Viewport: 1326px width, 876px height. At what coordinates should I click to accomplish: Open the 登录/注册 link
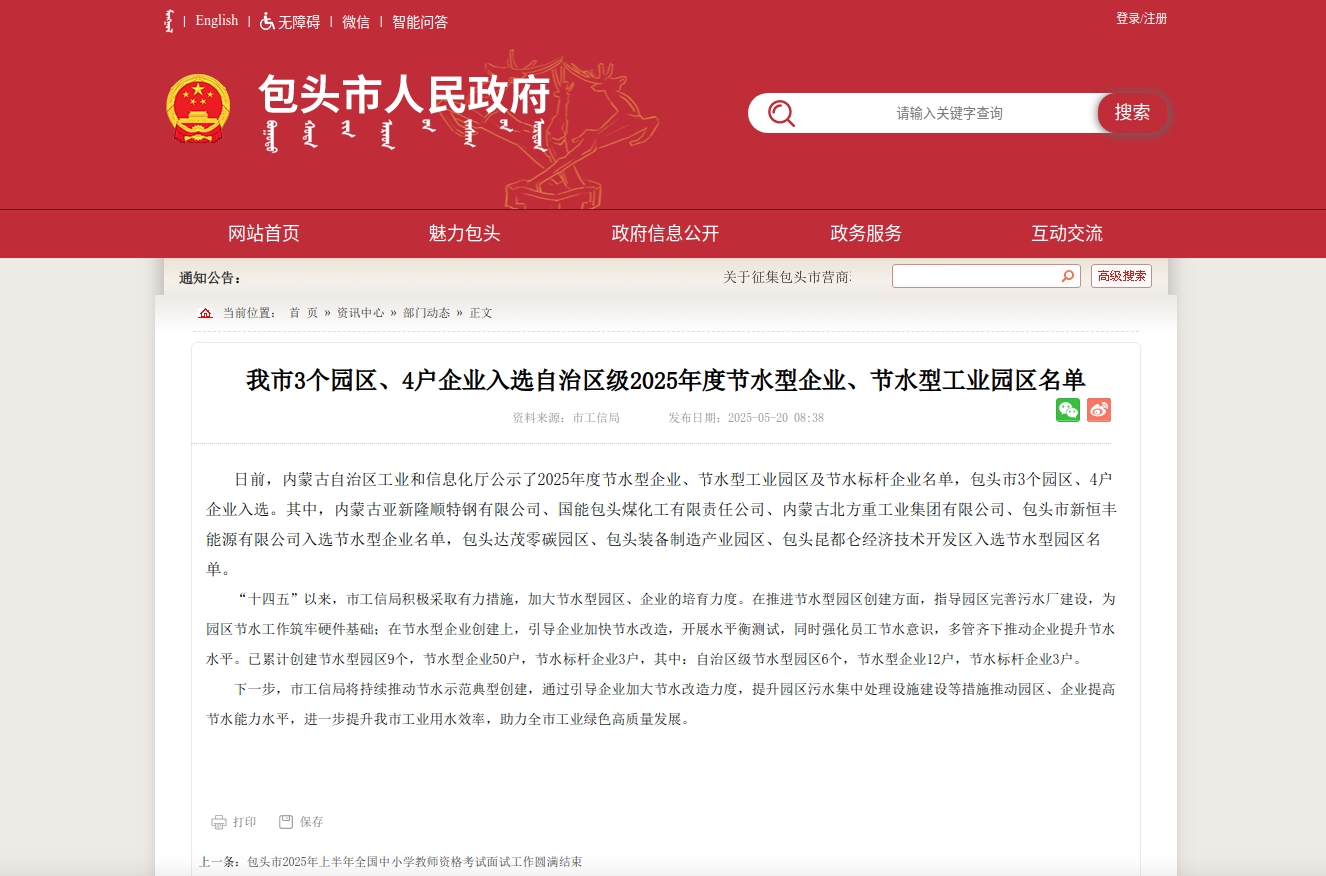[x=1141, y=19]
